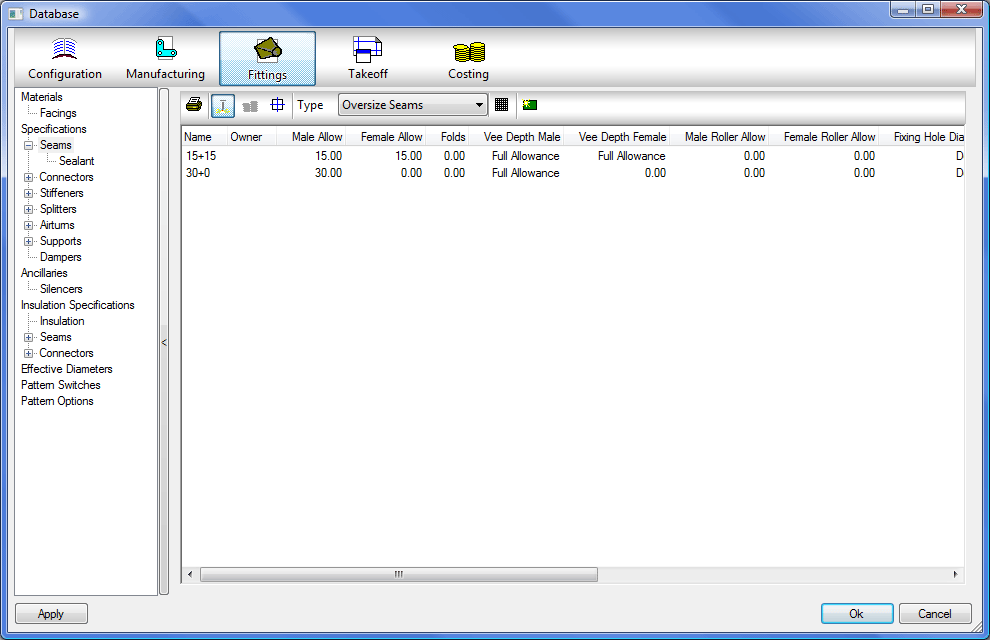Select the 15+15 seam row
Screen dimensions: 990x640
[573, 156]
